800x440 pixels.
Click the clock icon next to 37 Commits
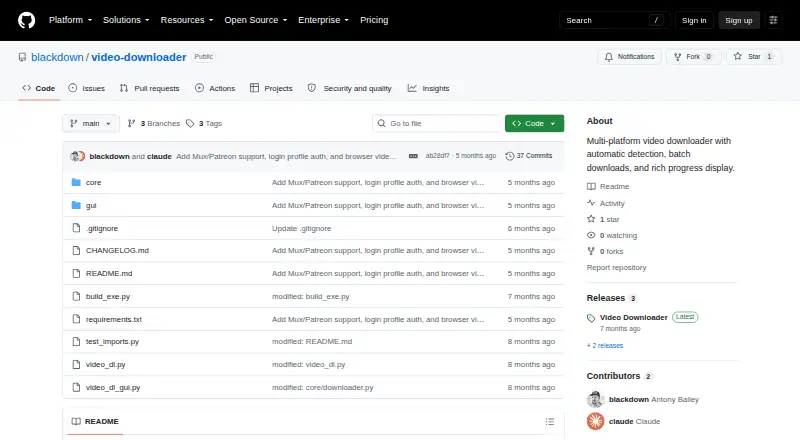pyautogui.click(x=509, y=156)
